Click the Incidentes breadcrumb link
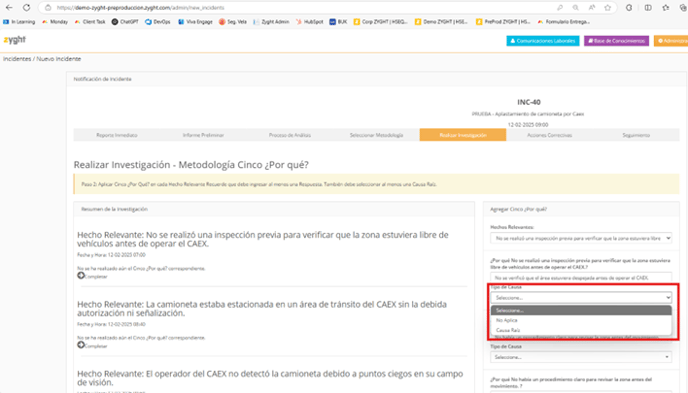This screenshot has width=688, height=393. click(x=17, y=59)
